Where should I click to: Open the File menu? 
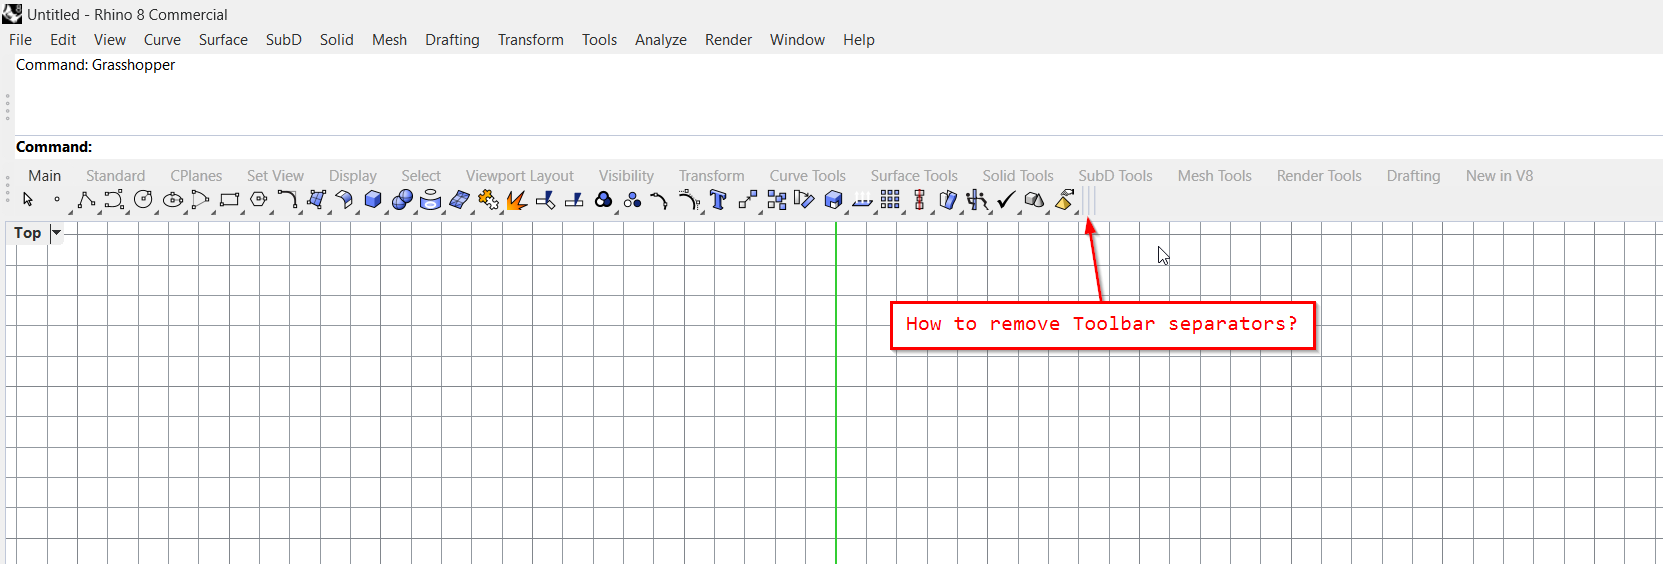point(20,40)
